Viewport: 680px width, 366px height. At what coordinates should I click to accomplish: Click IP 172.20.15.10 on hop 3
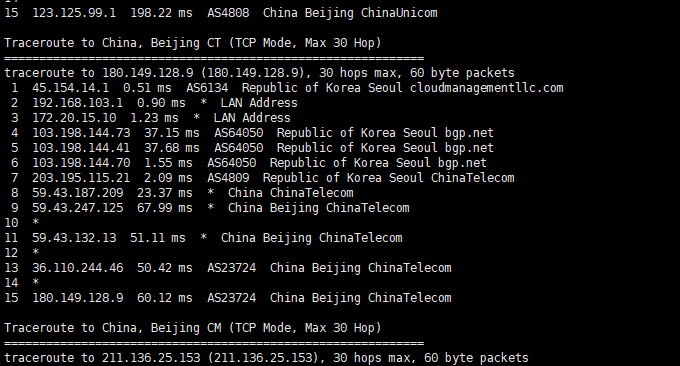(x=74, y=118)
